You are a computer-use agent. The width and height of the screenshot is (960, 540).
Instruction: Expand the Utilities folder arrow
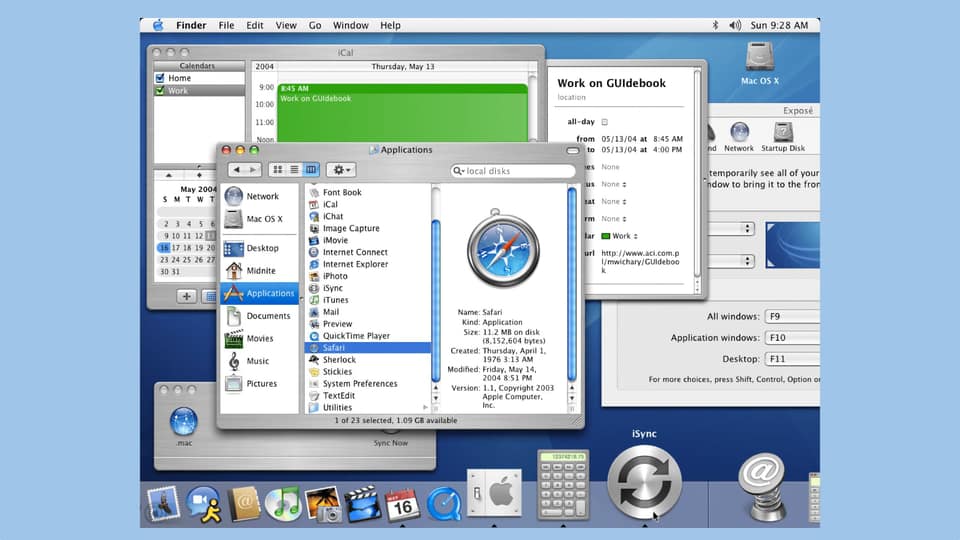[x=425, y=407]
